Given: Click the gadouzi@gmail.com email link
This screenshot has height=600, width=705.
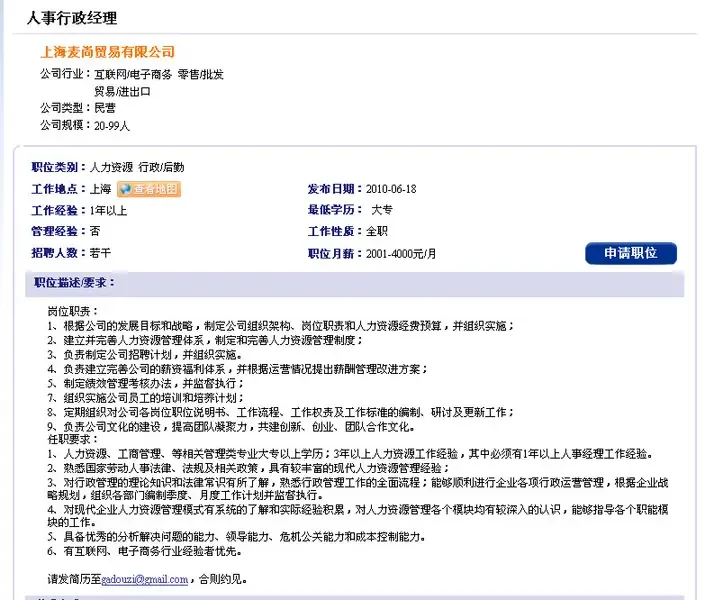Looking at the screenshot, I should (x=145, y=579).
